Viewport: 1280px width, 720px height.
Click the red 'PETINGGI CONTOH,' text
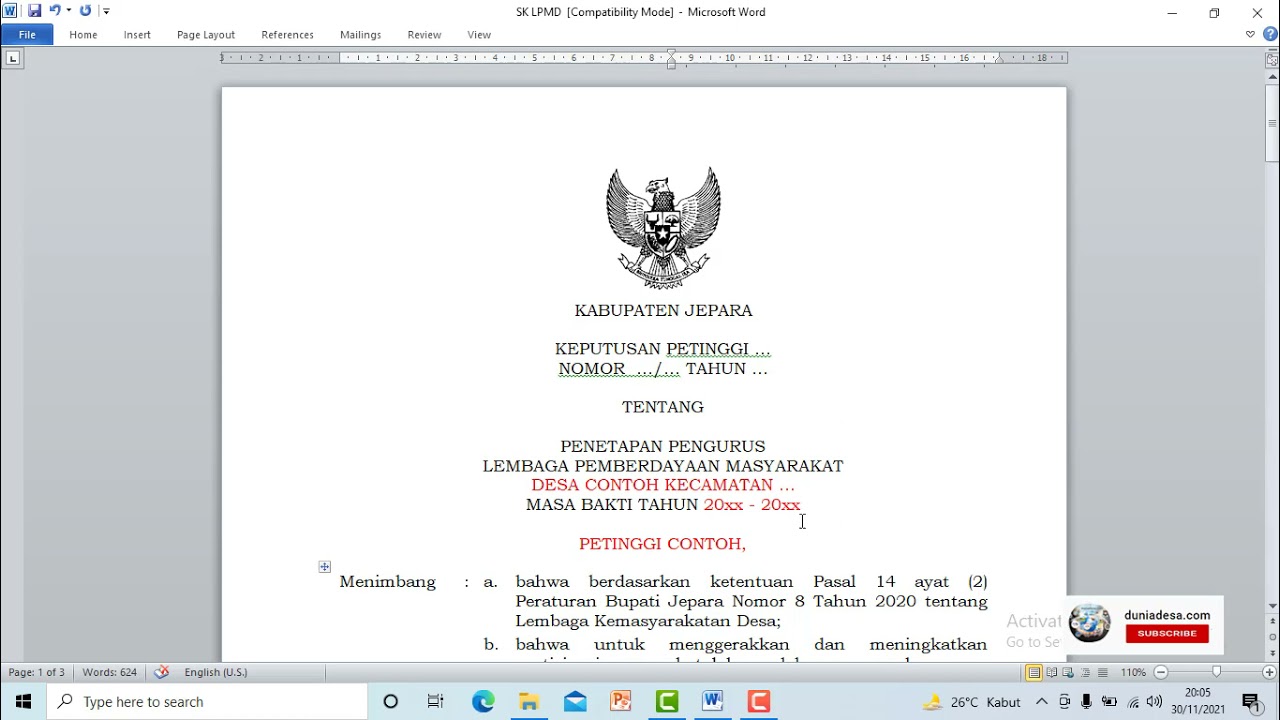coord(662,544)
